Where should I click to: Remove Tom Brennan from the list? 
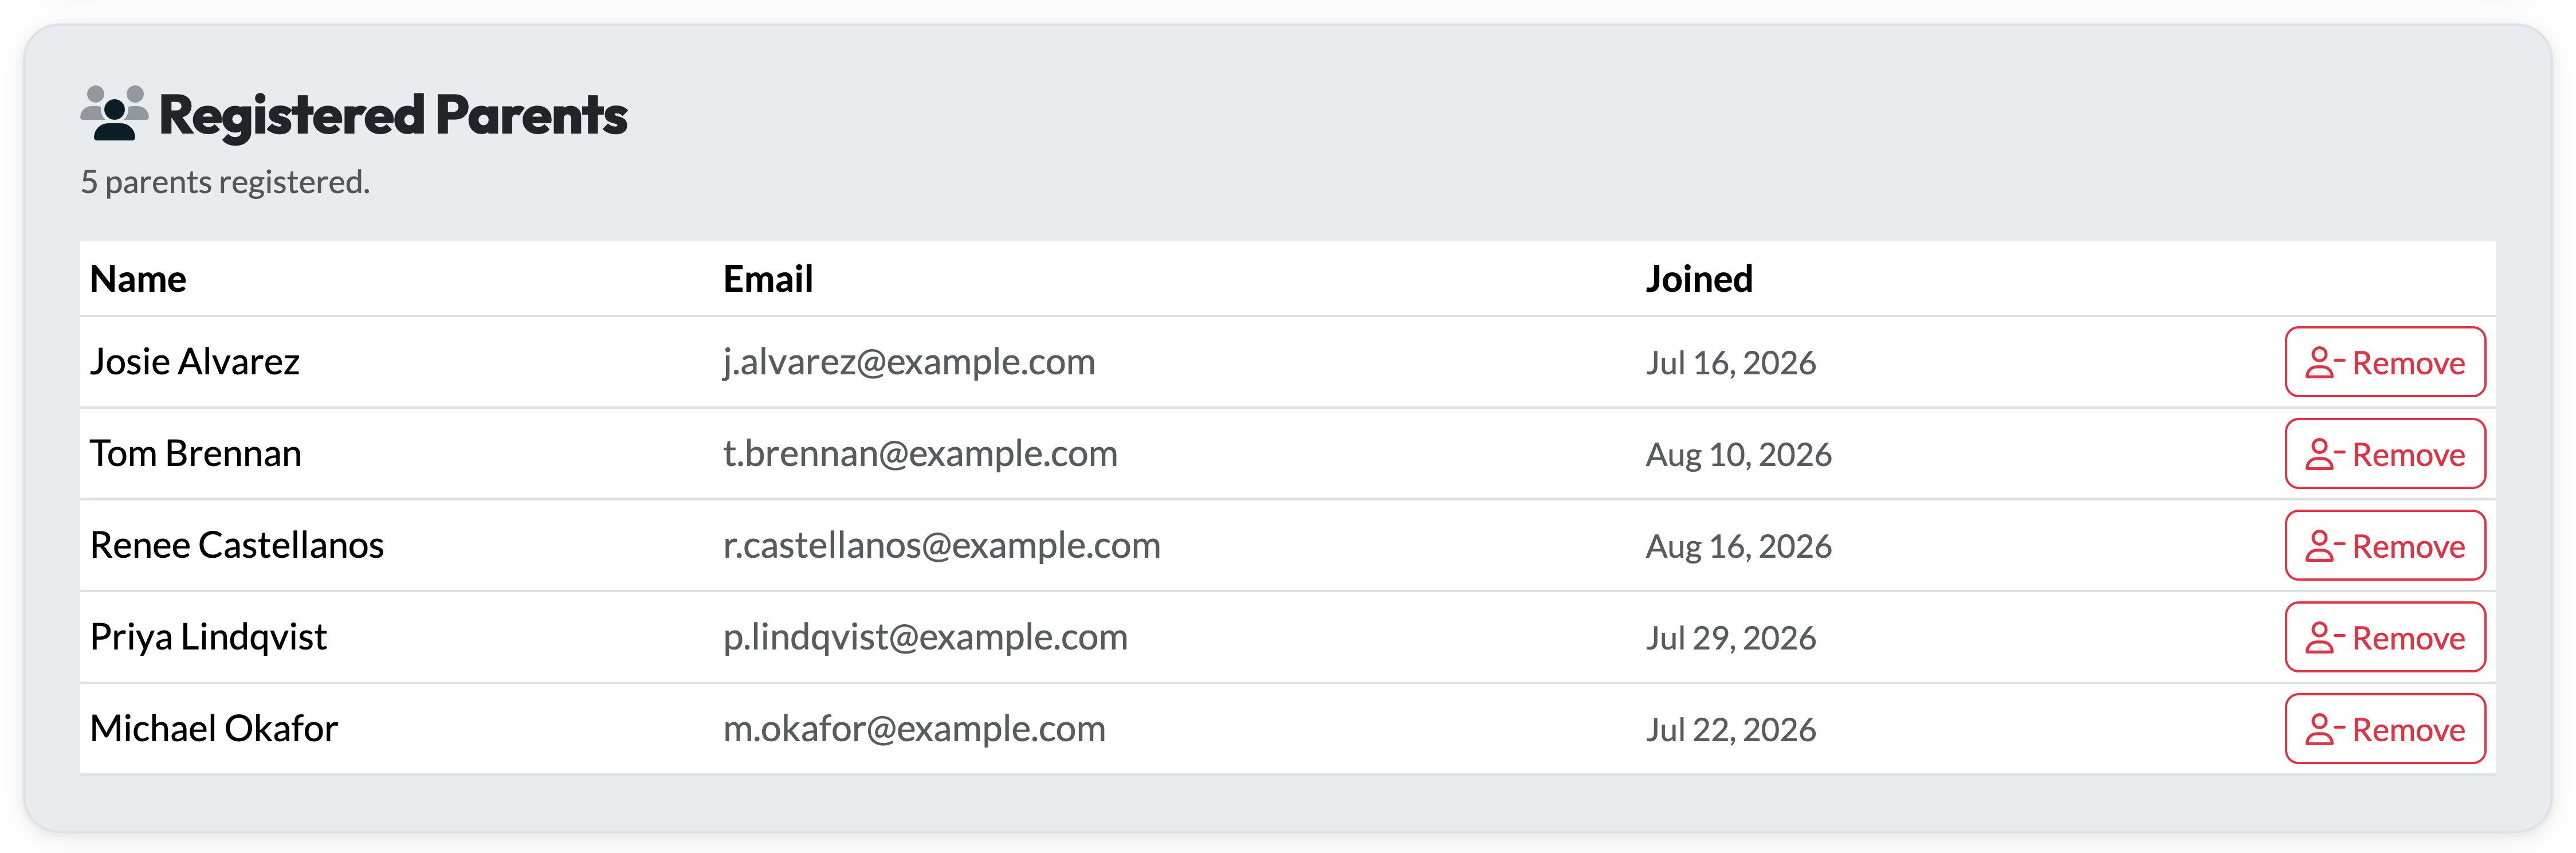coord(2384,454)
